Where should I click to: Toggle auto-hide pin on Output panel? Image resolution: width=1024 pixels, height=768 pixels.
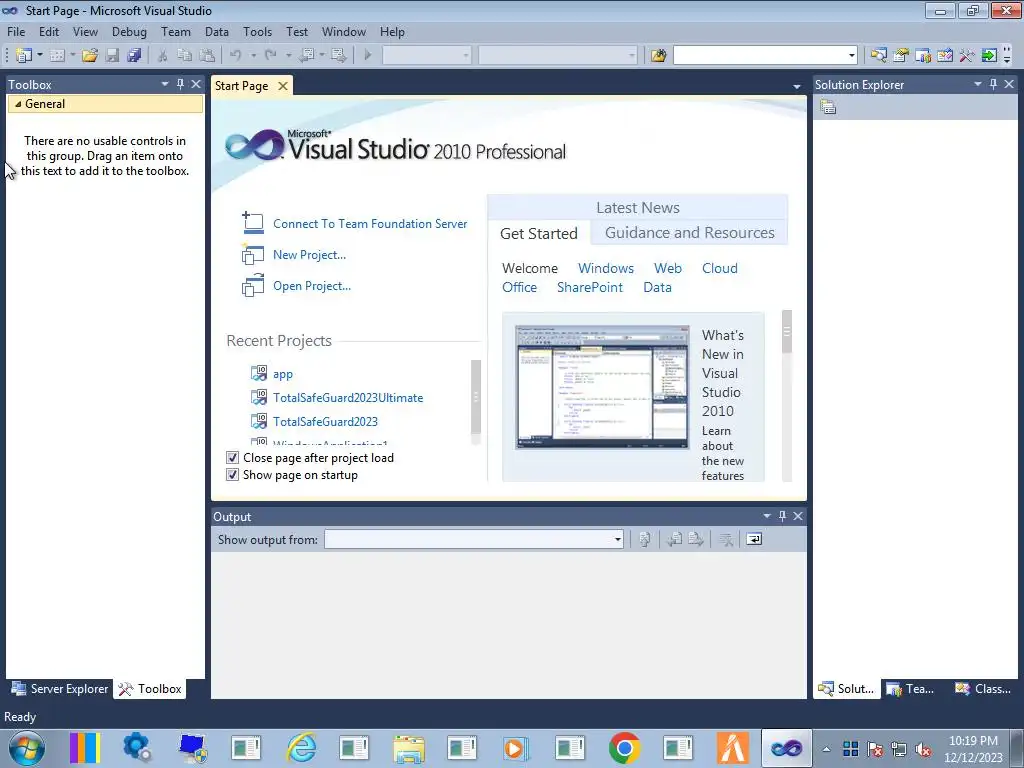pos(782,516)
